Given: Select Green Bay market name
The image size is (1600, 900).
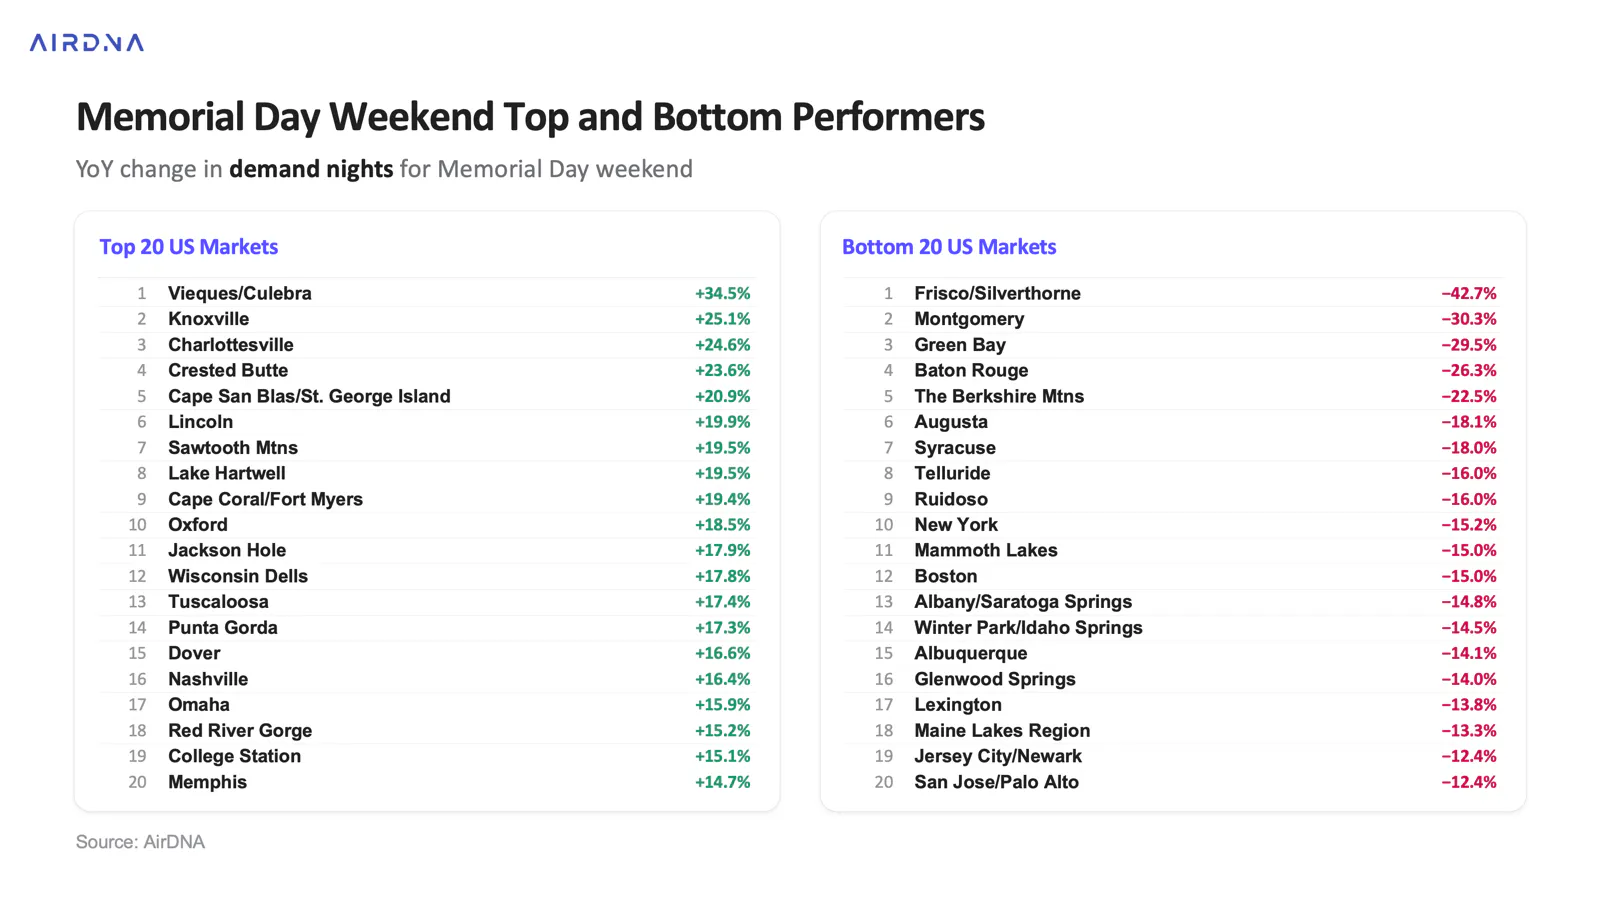Looking at the screenshot, I should click(x=960, y=345).
